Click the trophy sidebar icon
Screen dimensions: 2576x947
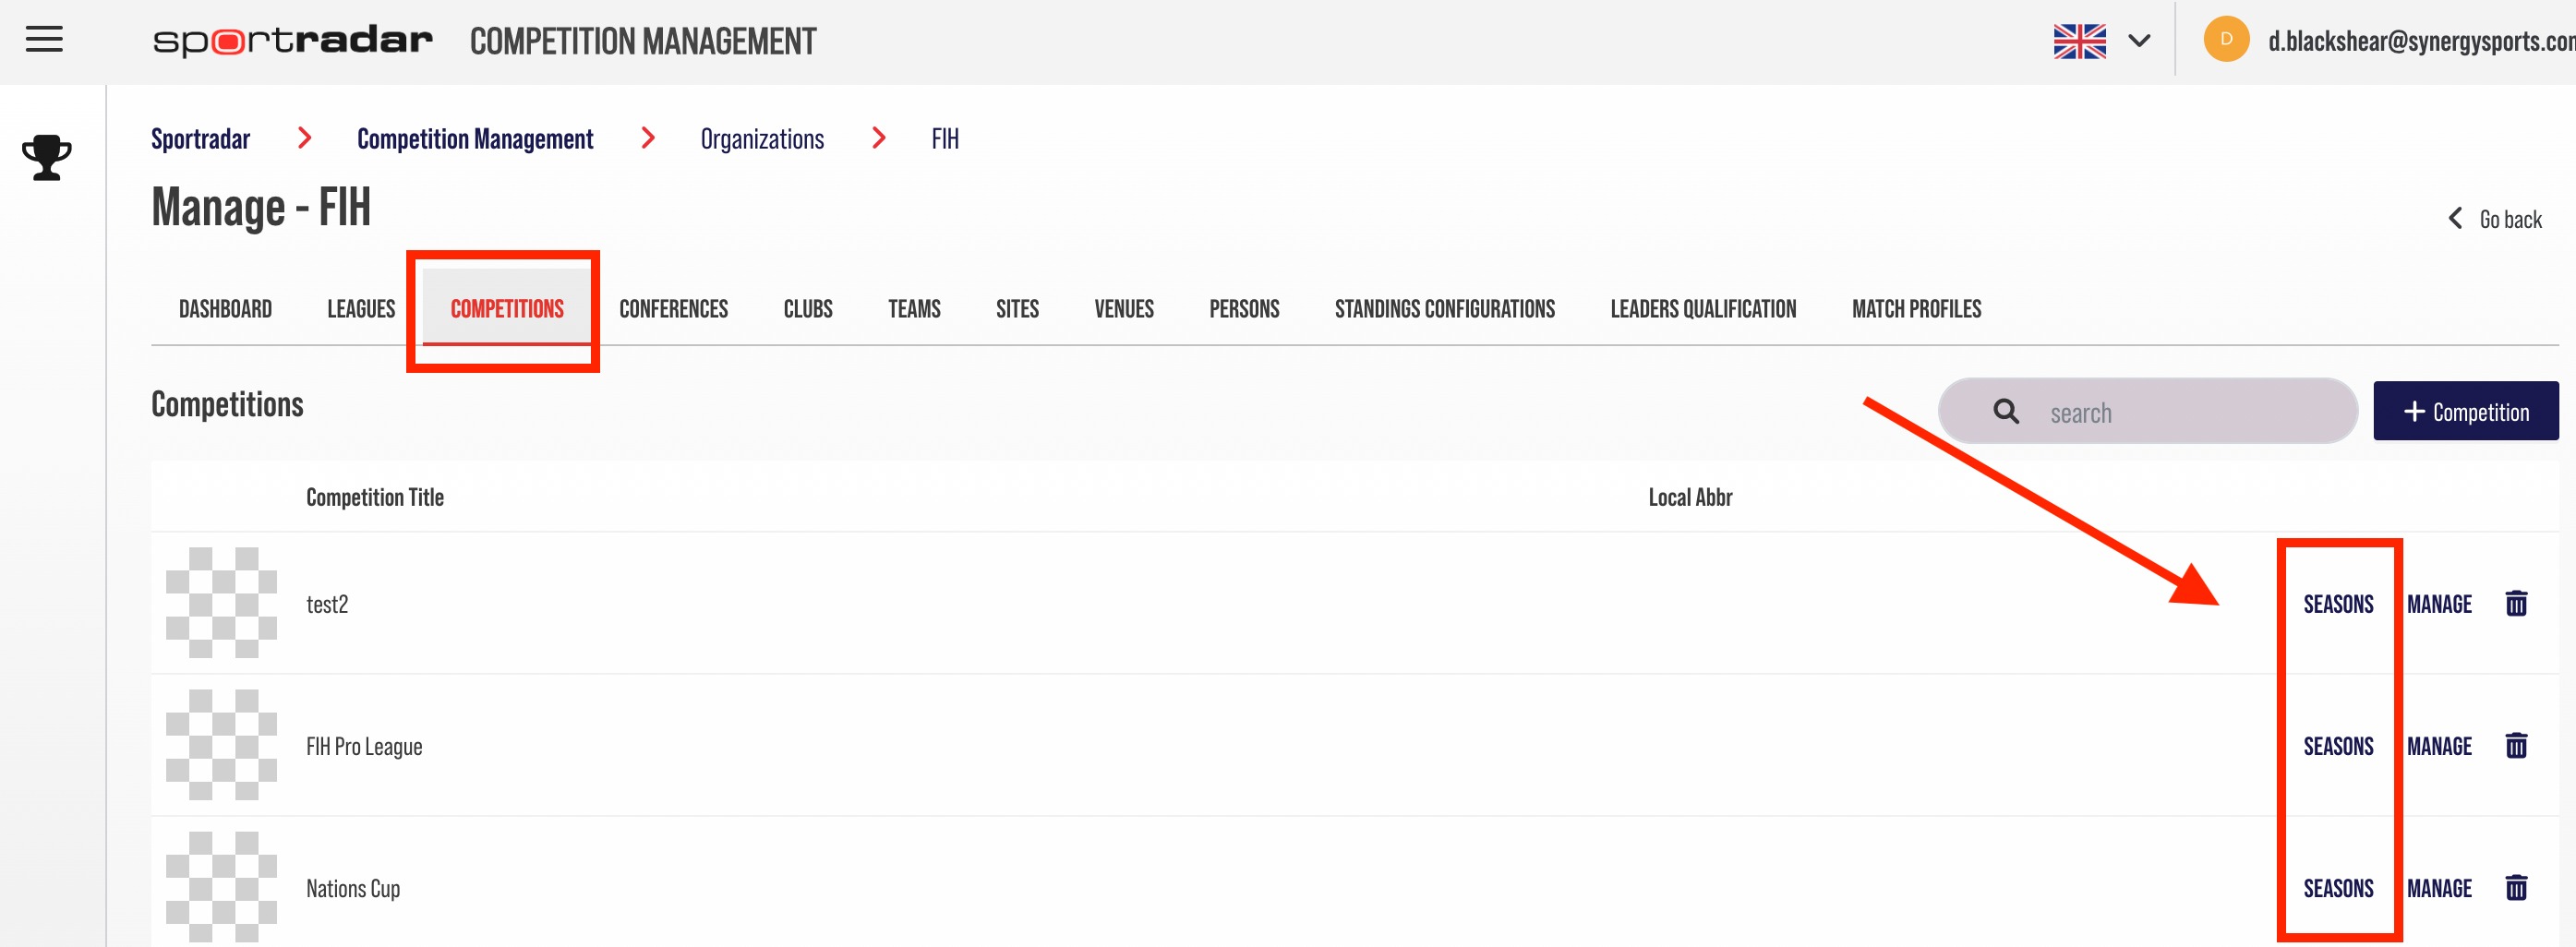tap(46, 157)
